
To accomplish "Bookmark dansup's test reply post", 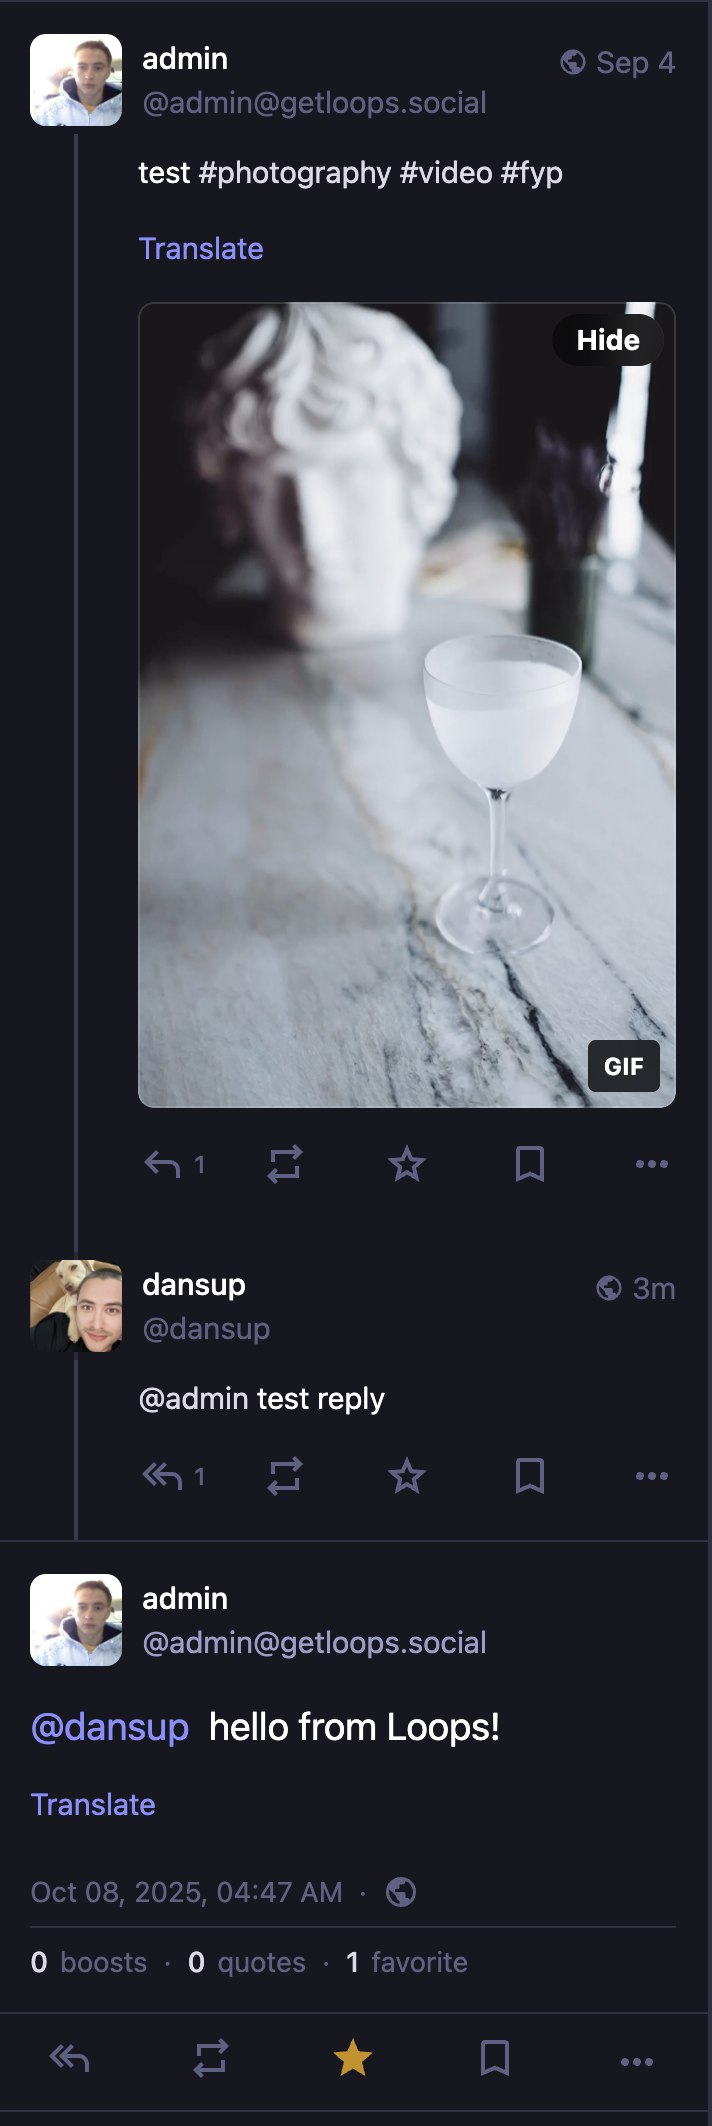I will (529, 1476).
